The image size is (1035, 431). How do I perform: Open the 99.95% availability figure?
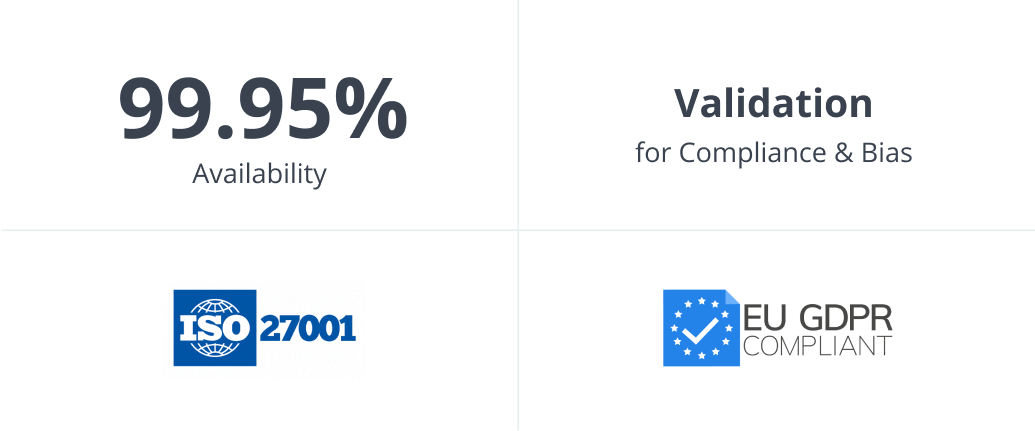tap(262, 108)
